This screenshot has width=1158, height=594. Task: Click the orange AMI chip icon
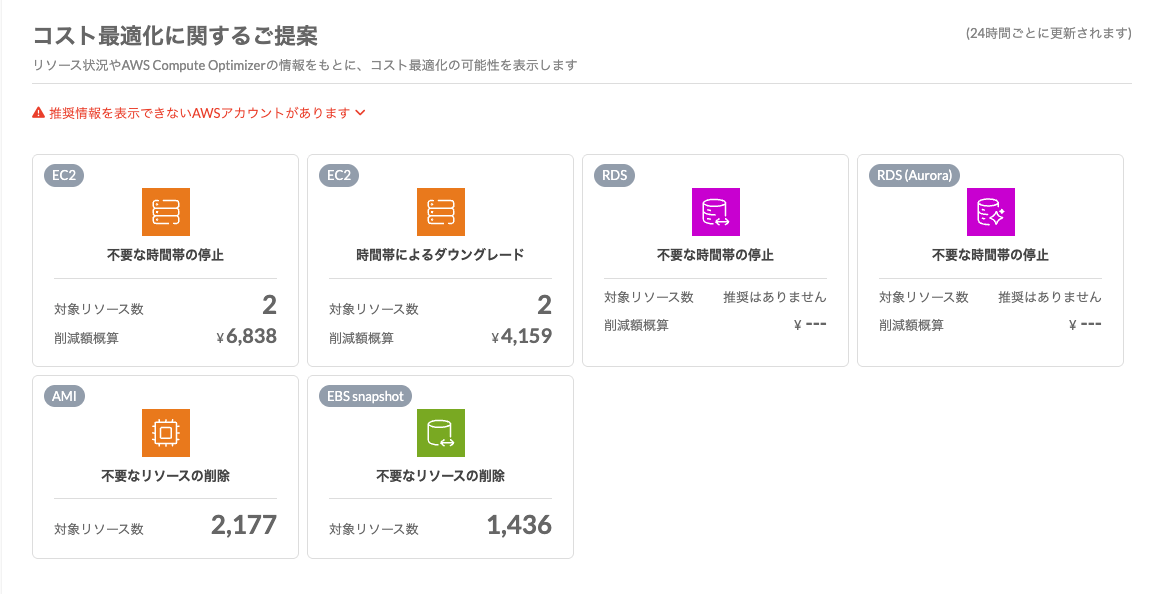coord(165,433)
